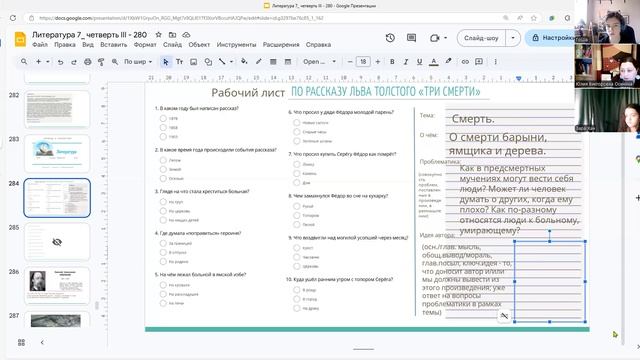The height and width of the screenshot is (360, 640).
Task: Bookmark this page in browser address bar
Action: [x=533, y=18]
